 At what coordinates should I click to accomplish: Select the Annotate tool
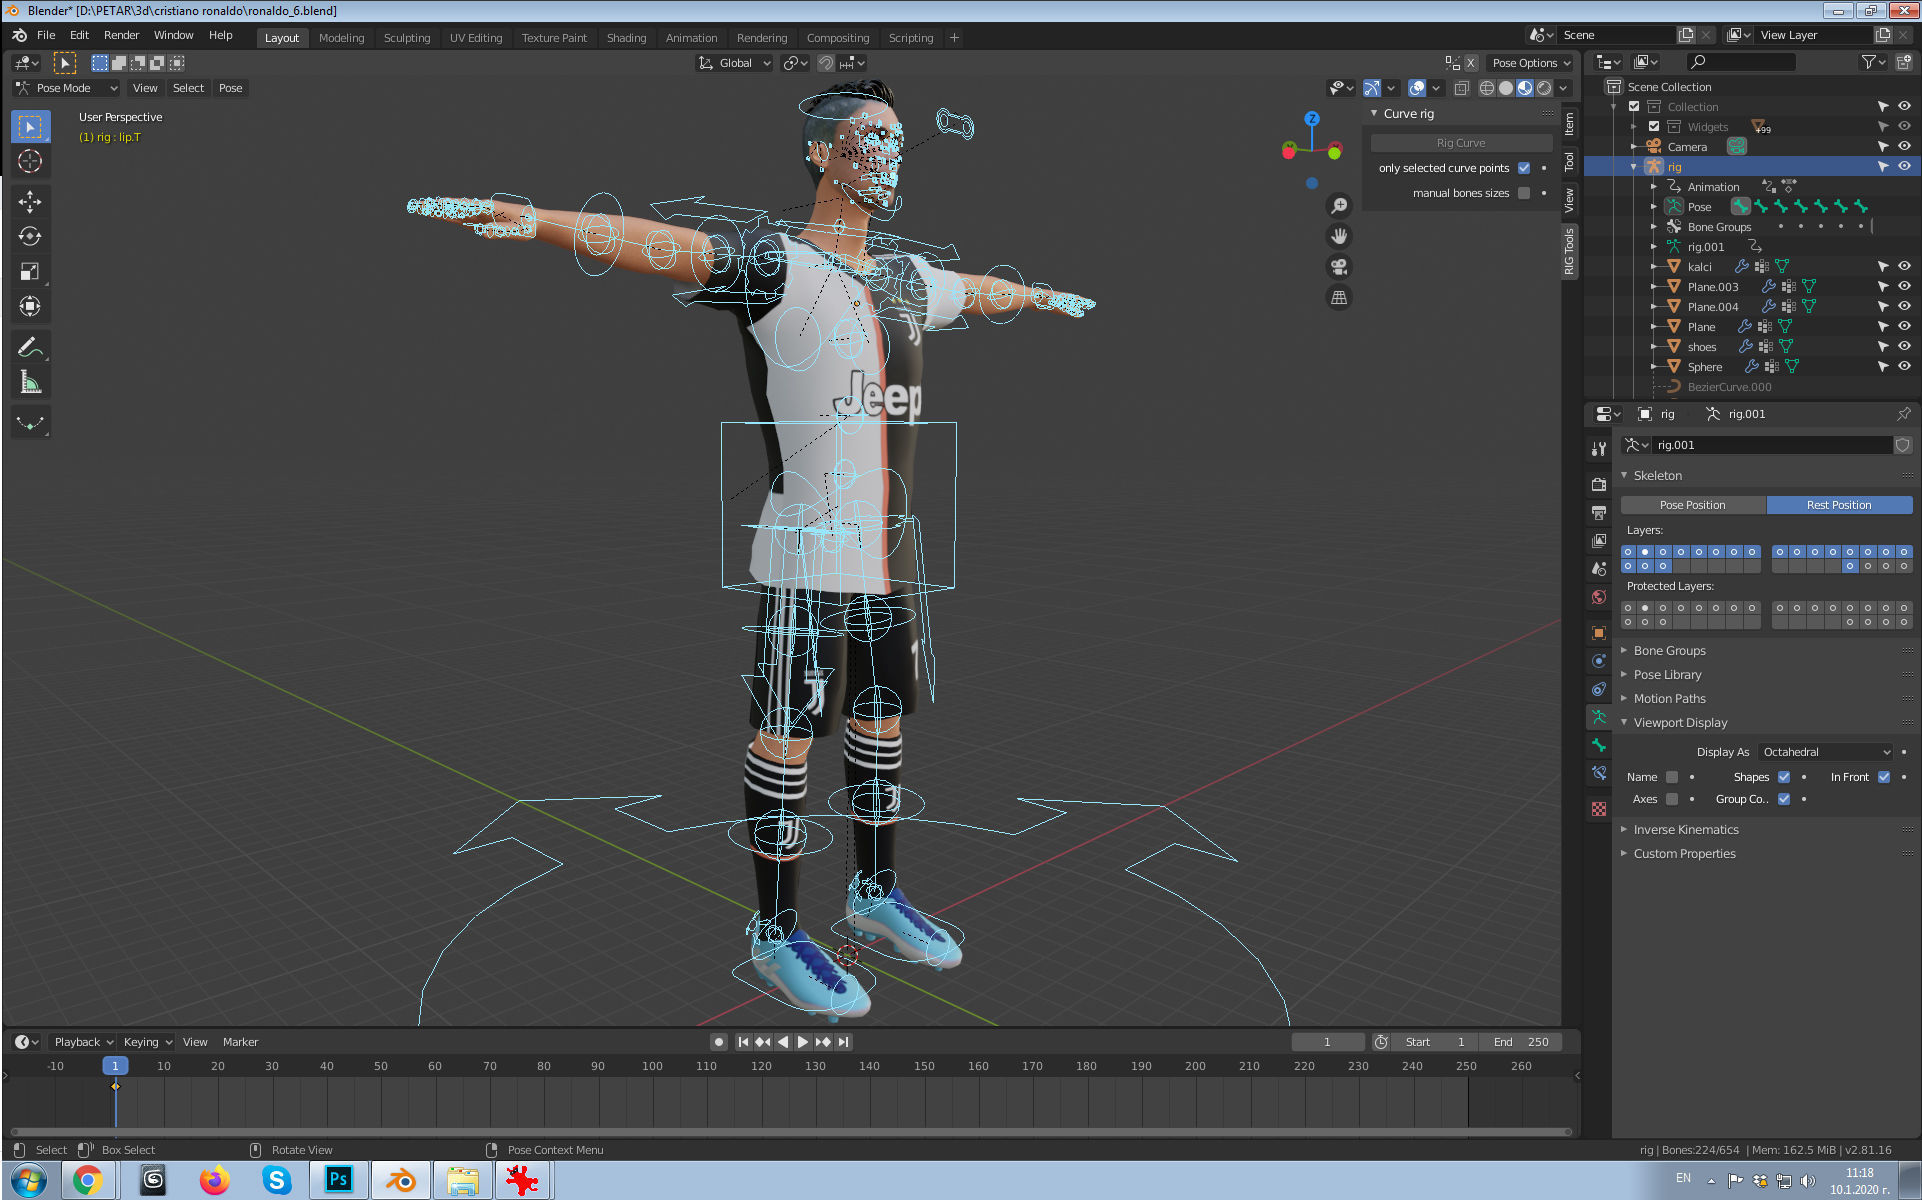point(30,348)
